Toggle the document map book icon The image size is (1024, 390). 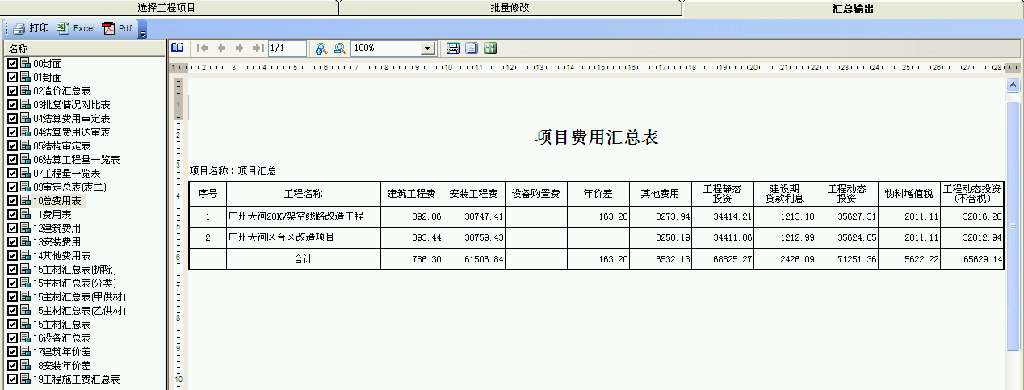click(177, 48)
